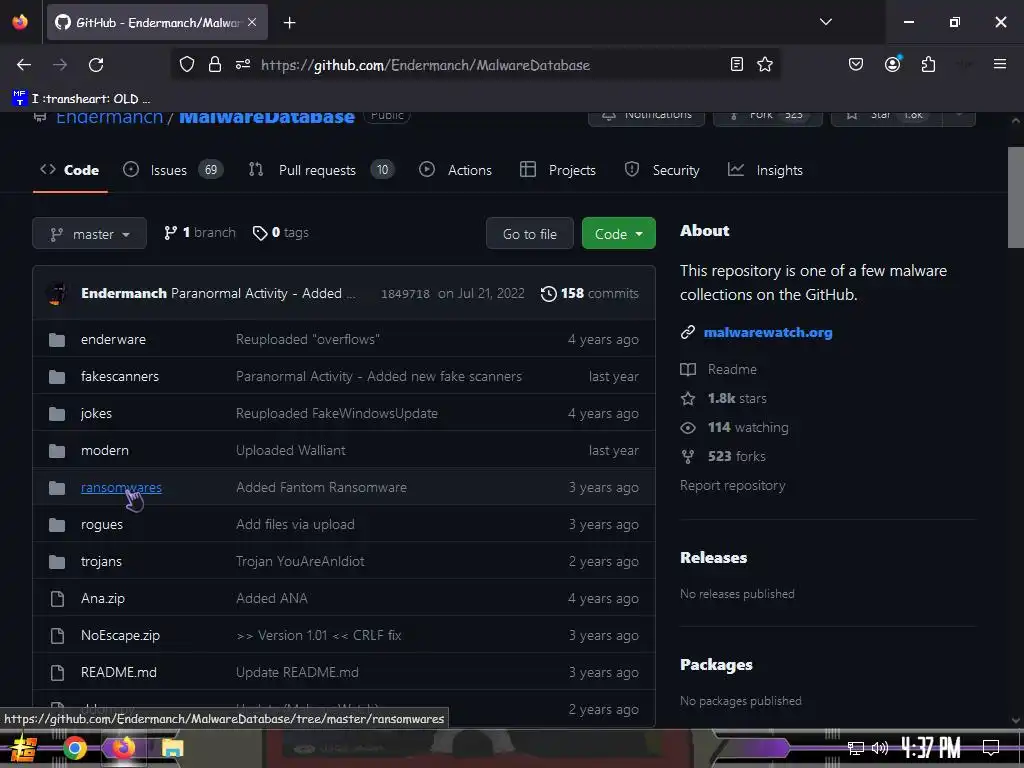This screenshot has width=1024, height=768.
Task: Expand the list all tabs chevron
Action: 825,22
